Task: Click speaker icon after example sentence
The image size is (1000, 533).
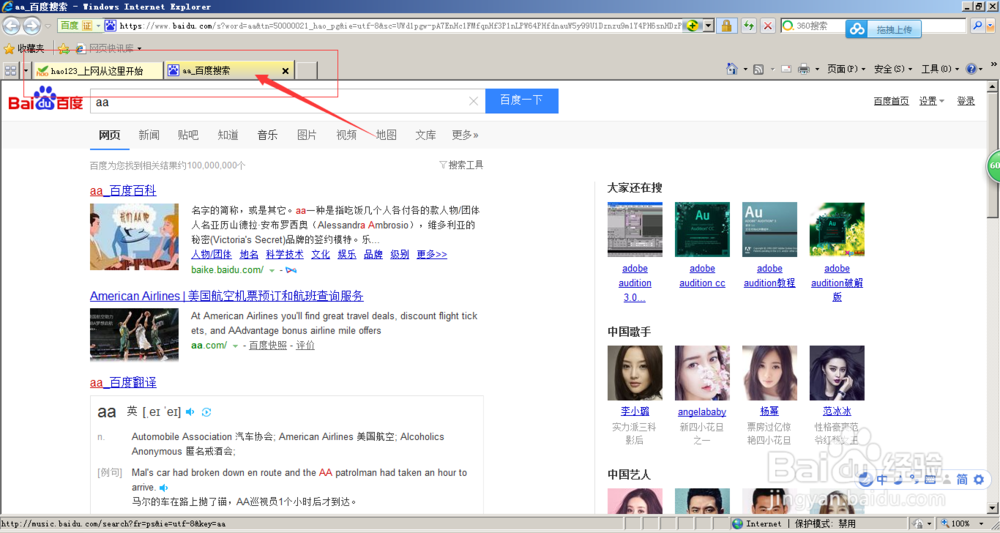Action: [164, 488]
